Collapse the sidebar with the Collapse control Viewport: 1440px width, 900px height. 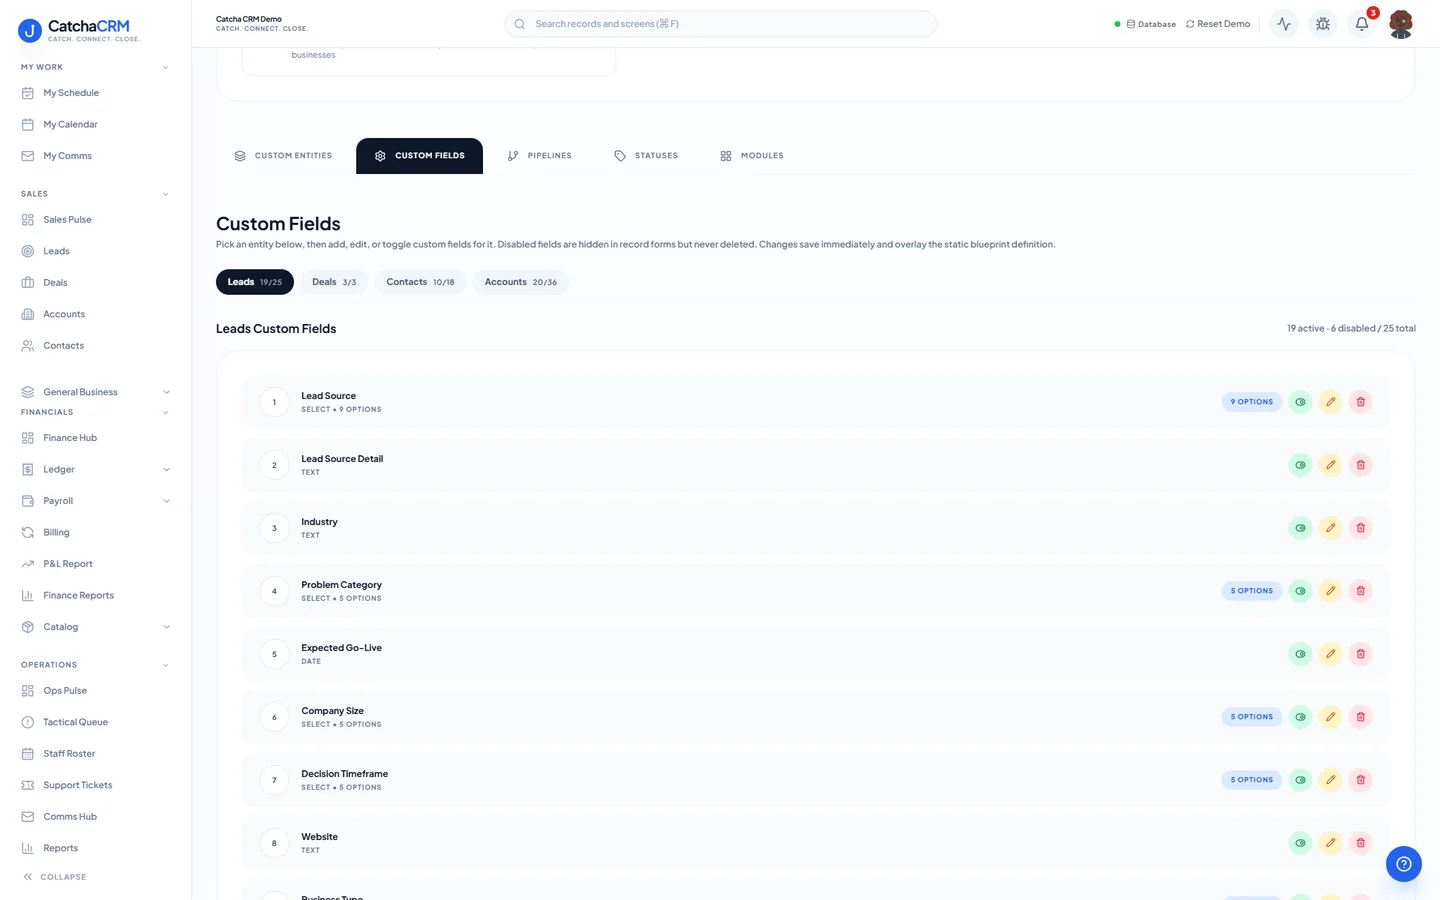(55, 877)
